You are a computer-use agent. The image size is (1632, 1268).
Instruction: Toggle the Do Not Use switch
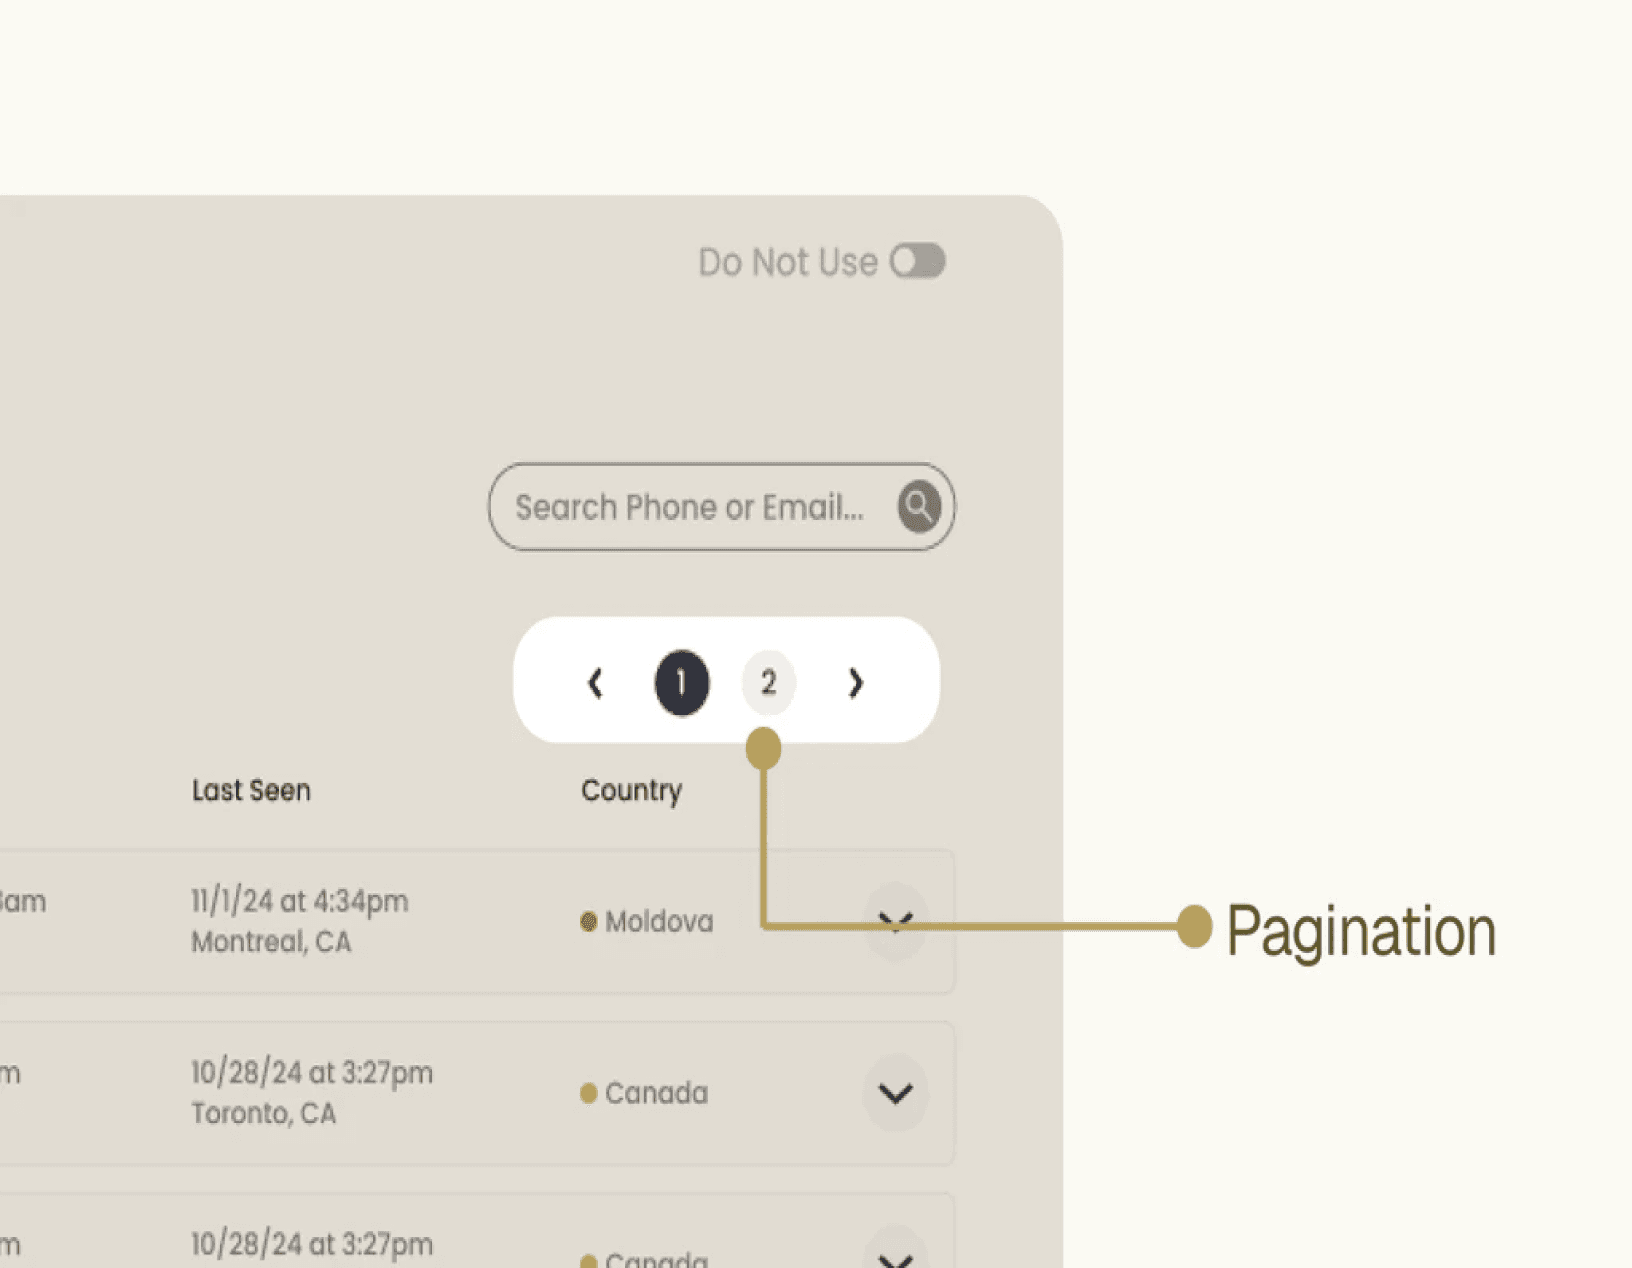[918, 262]
